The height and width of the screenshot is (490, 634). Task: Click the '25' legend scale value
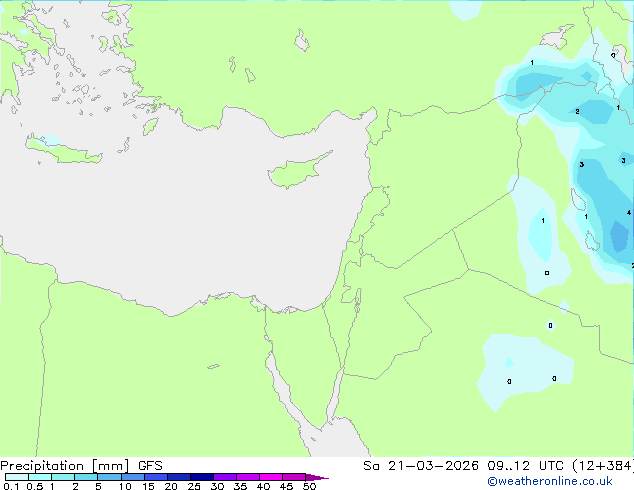(194, 486)
